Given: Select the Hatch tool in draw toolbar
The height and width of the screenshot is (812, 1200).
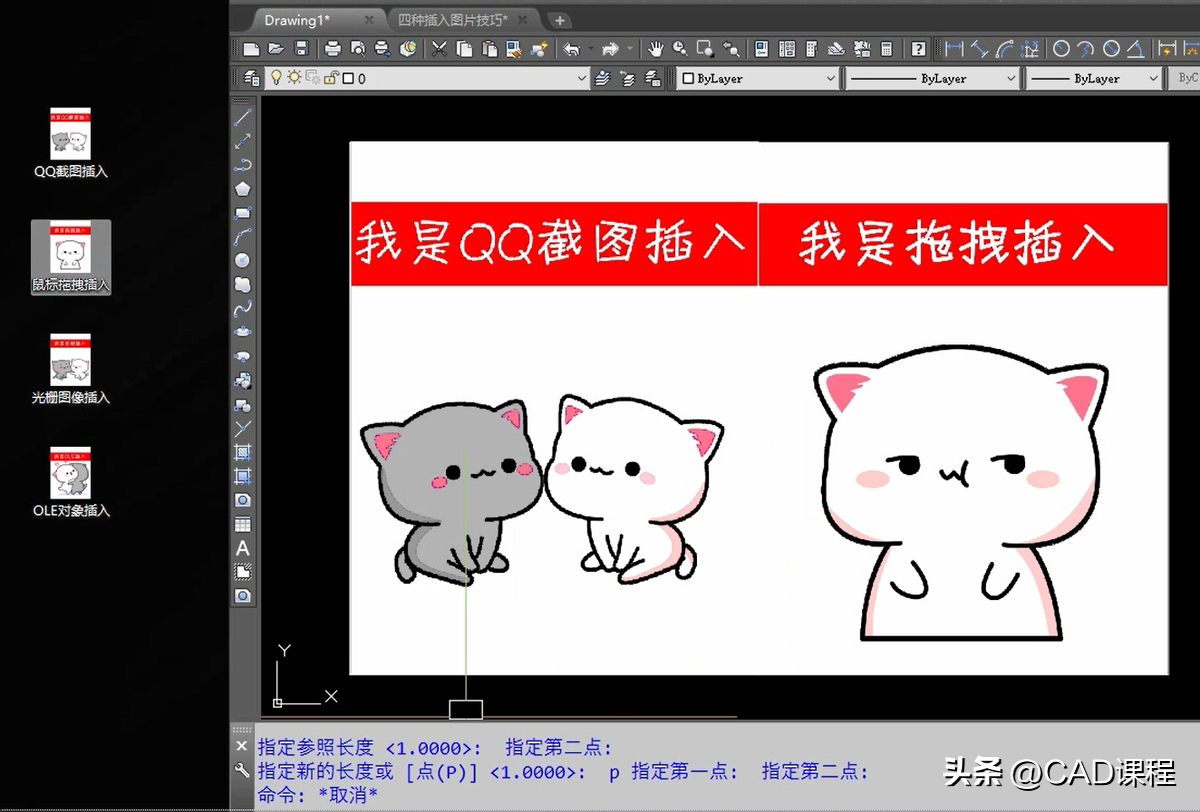Looking at the screenshot, I should pyautogui.click(x=242, y=453).
